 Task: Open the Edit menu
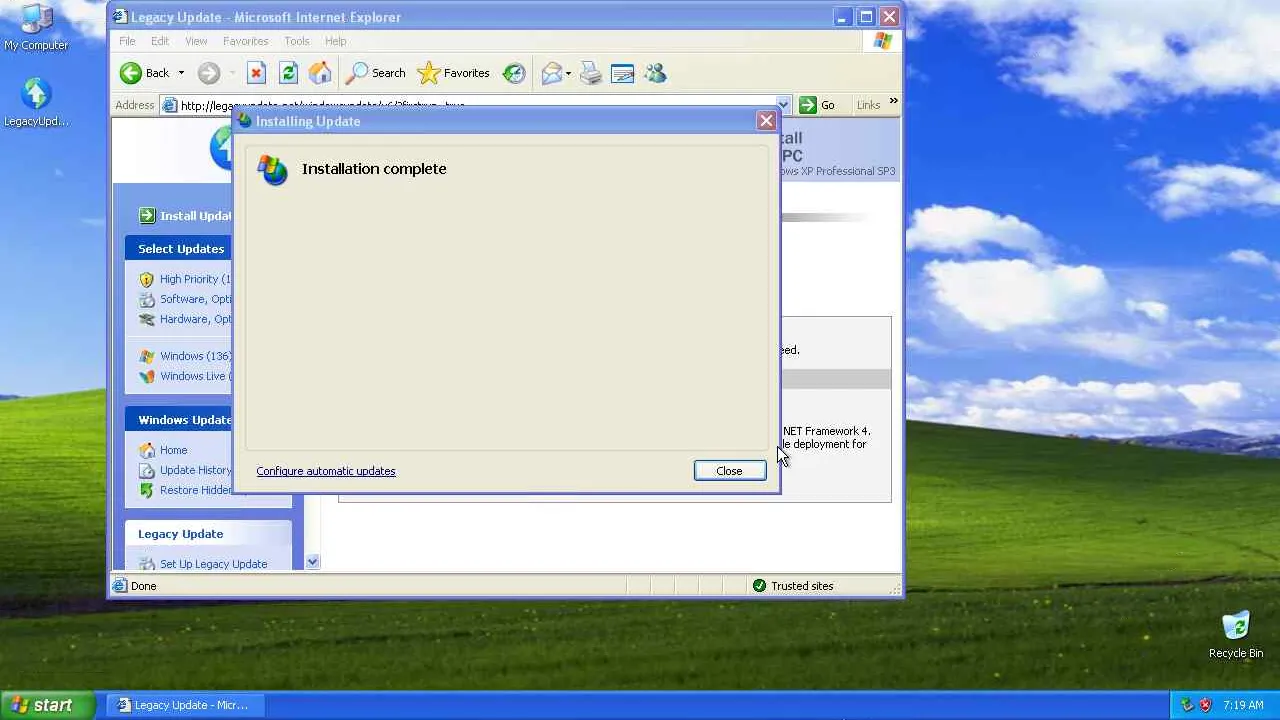160,41
